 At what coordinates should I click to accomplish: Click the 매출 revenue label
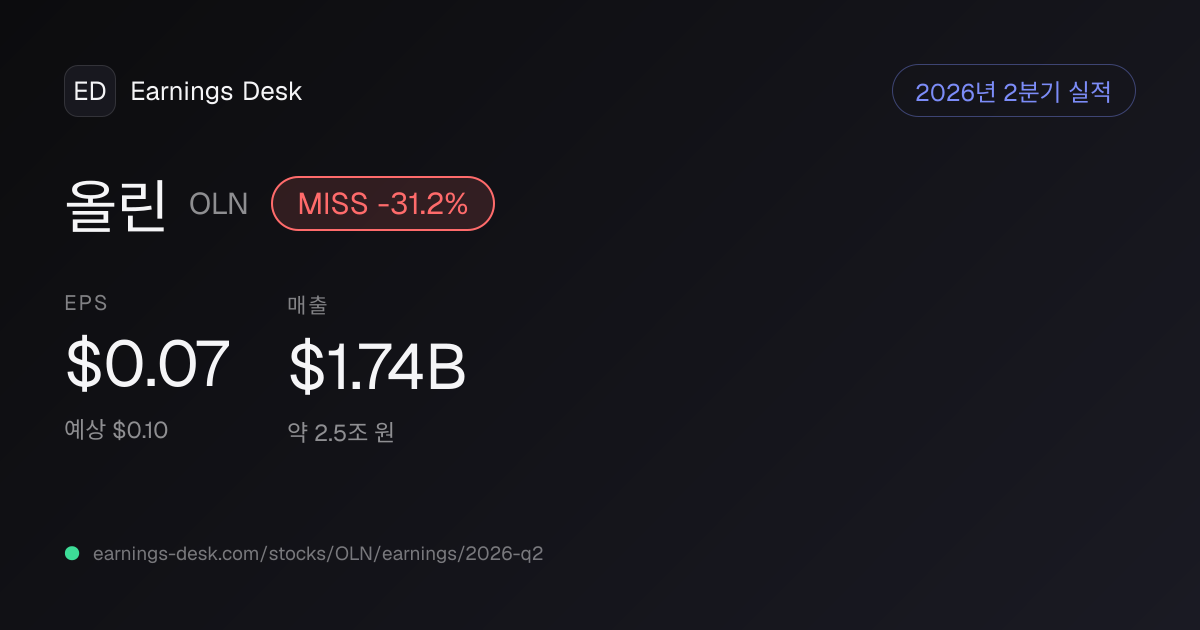307,305
